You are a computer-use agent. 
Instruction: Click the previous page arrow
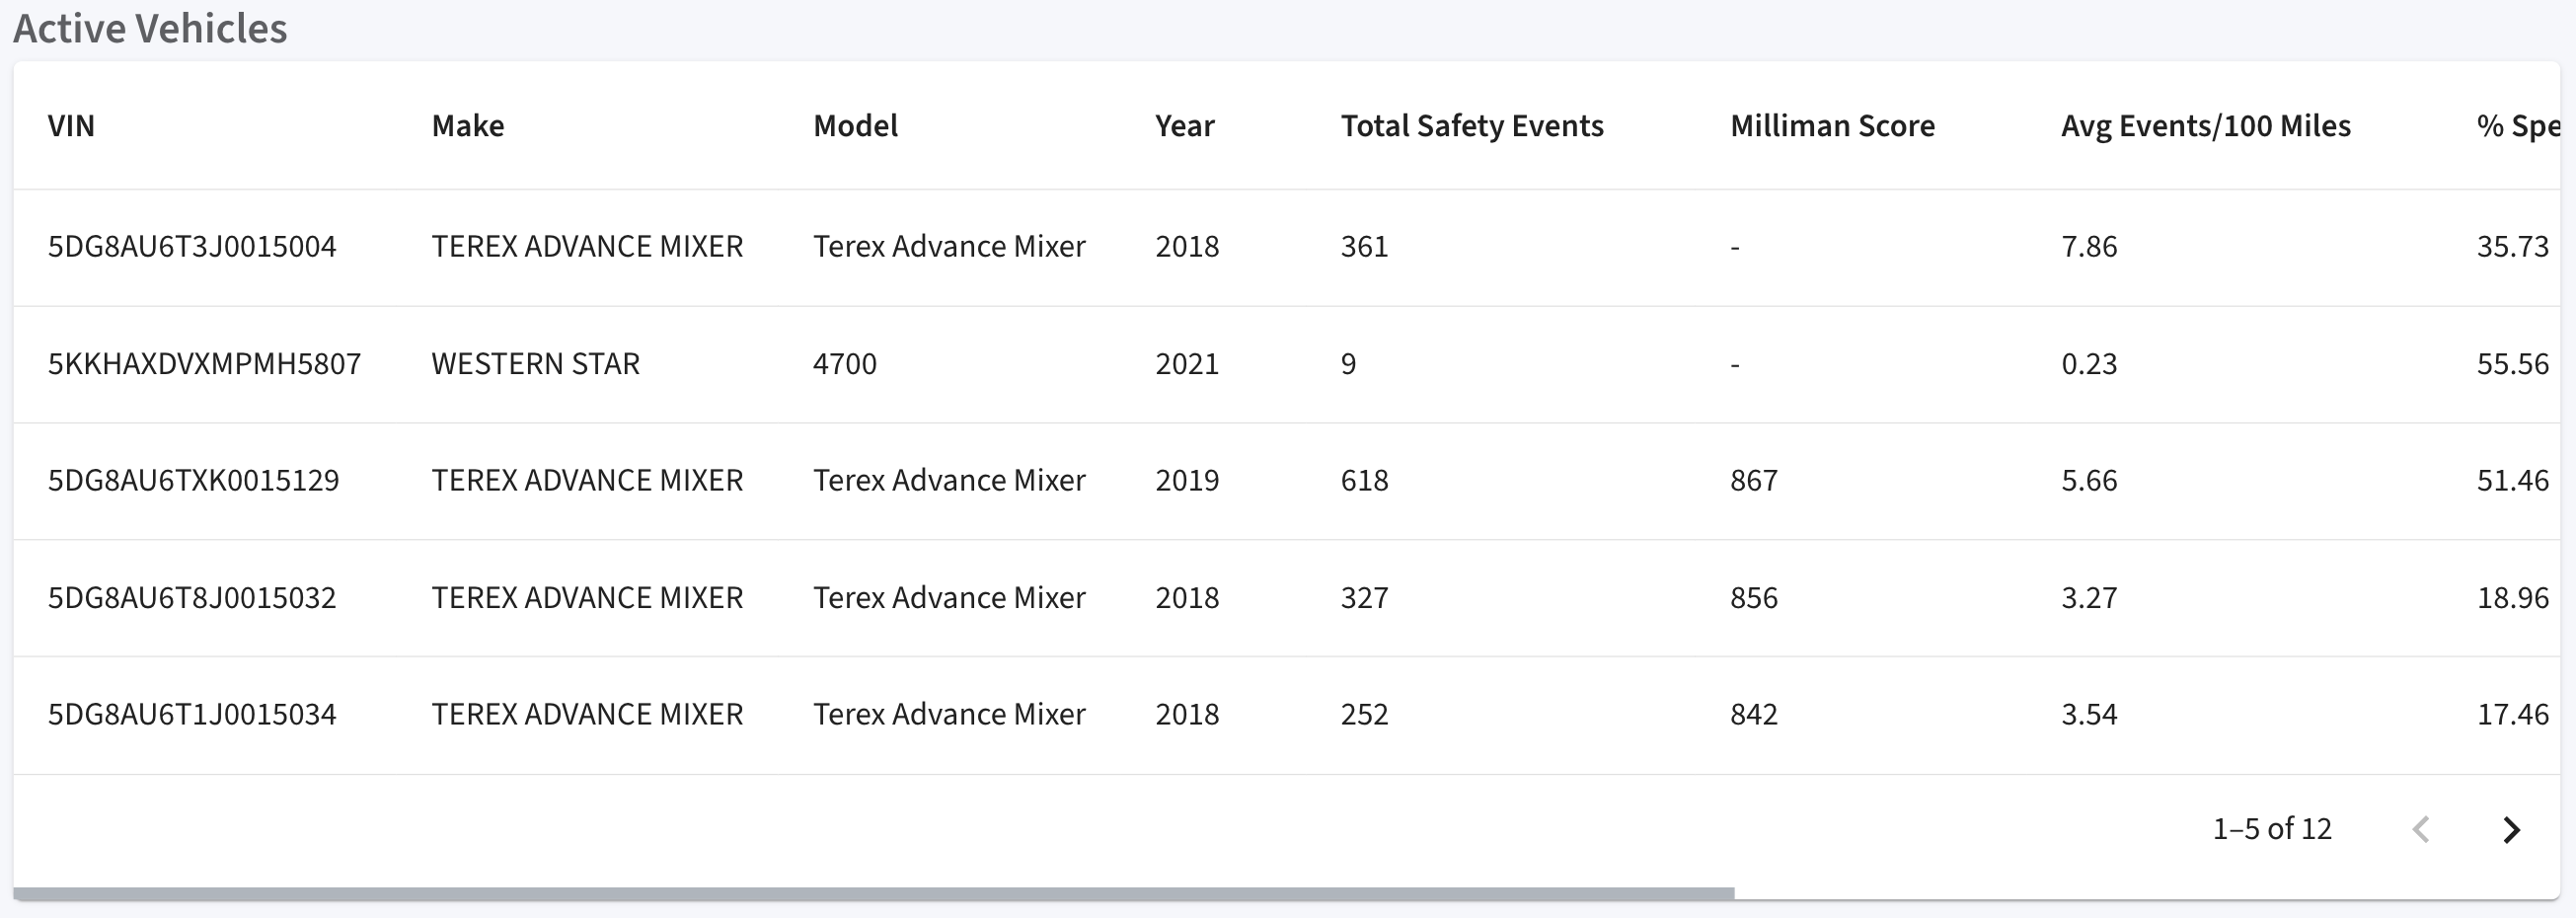[2421, 829]
